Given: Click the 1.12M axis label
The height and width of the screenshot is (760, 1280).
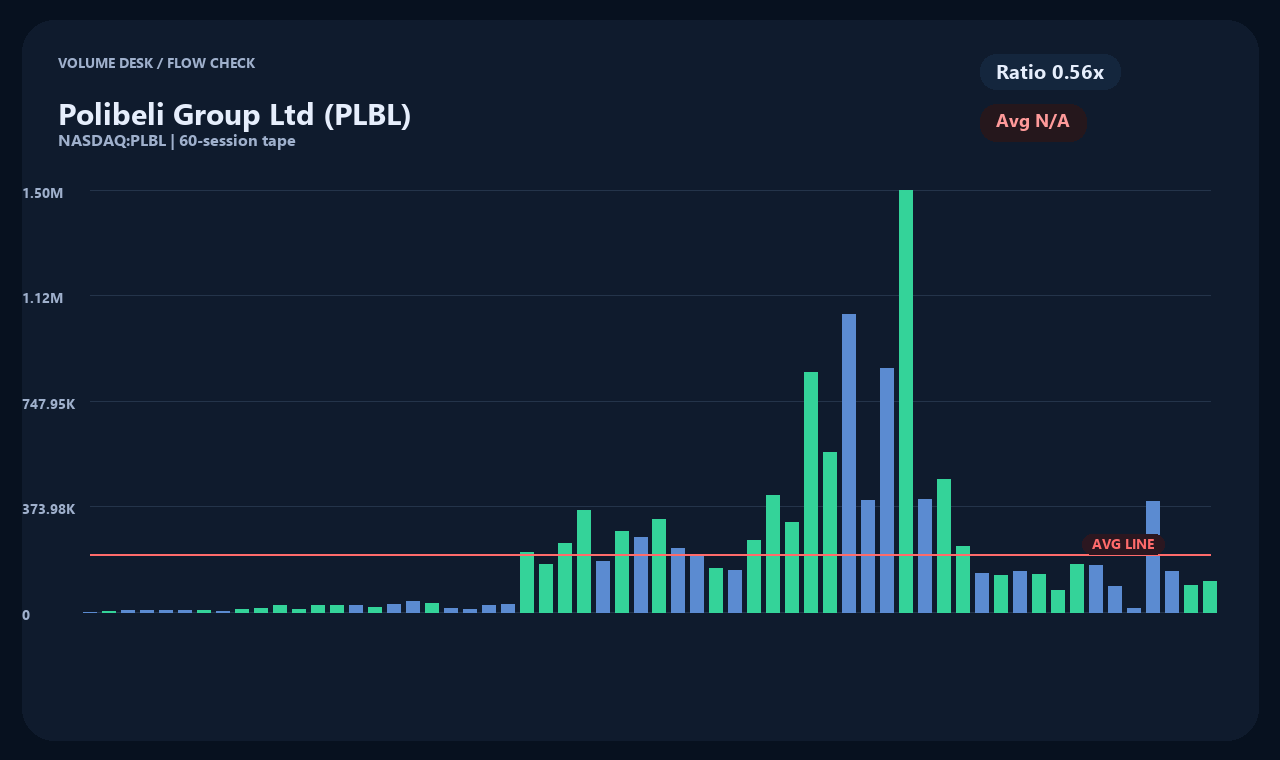Looking at the screenshot, I should coord(43,298).
